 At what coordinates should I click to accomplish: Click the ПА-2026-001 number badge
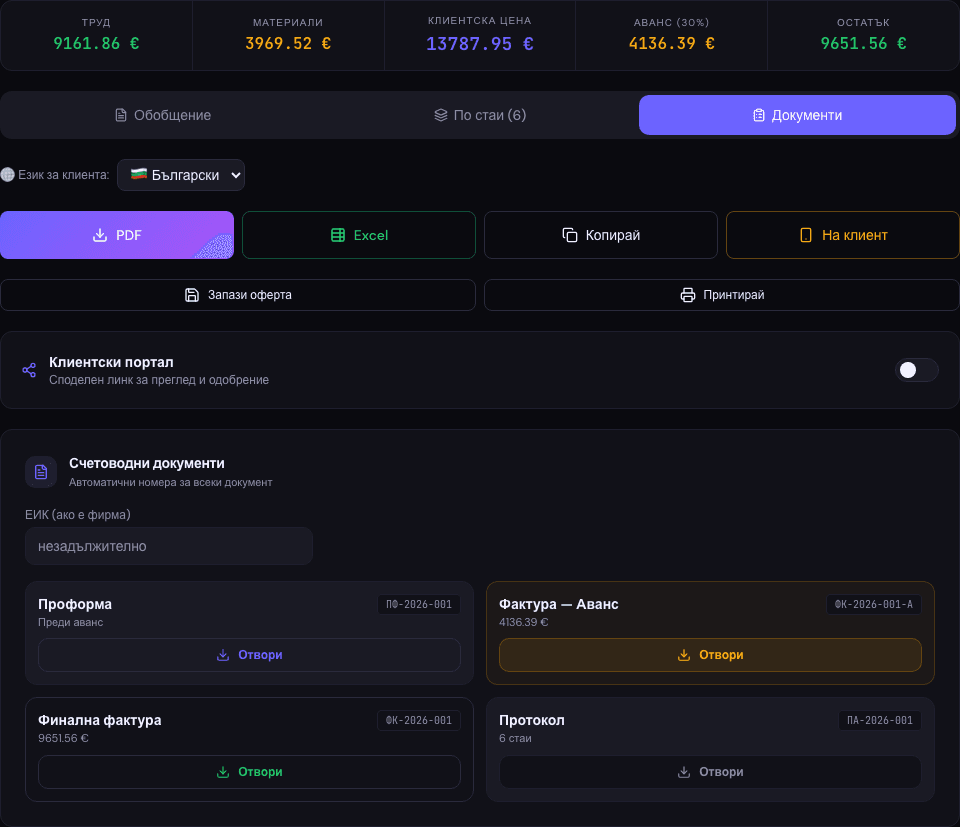[x=880, y=720]
